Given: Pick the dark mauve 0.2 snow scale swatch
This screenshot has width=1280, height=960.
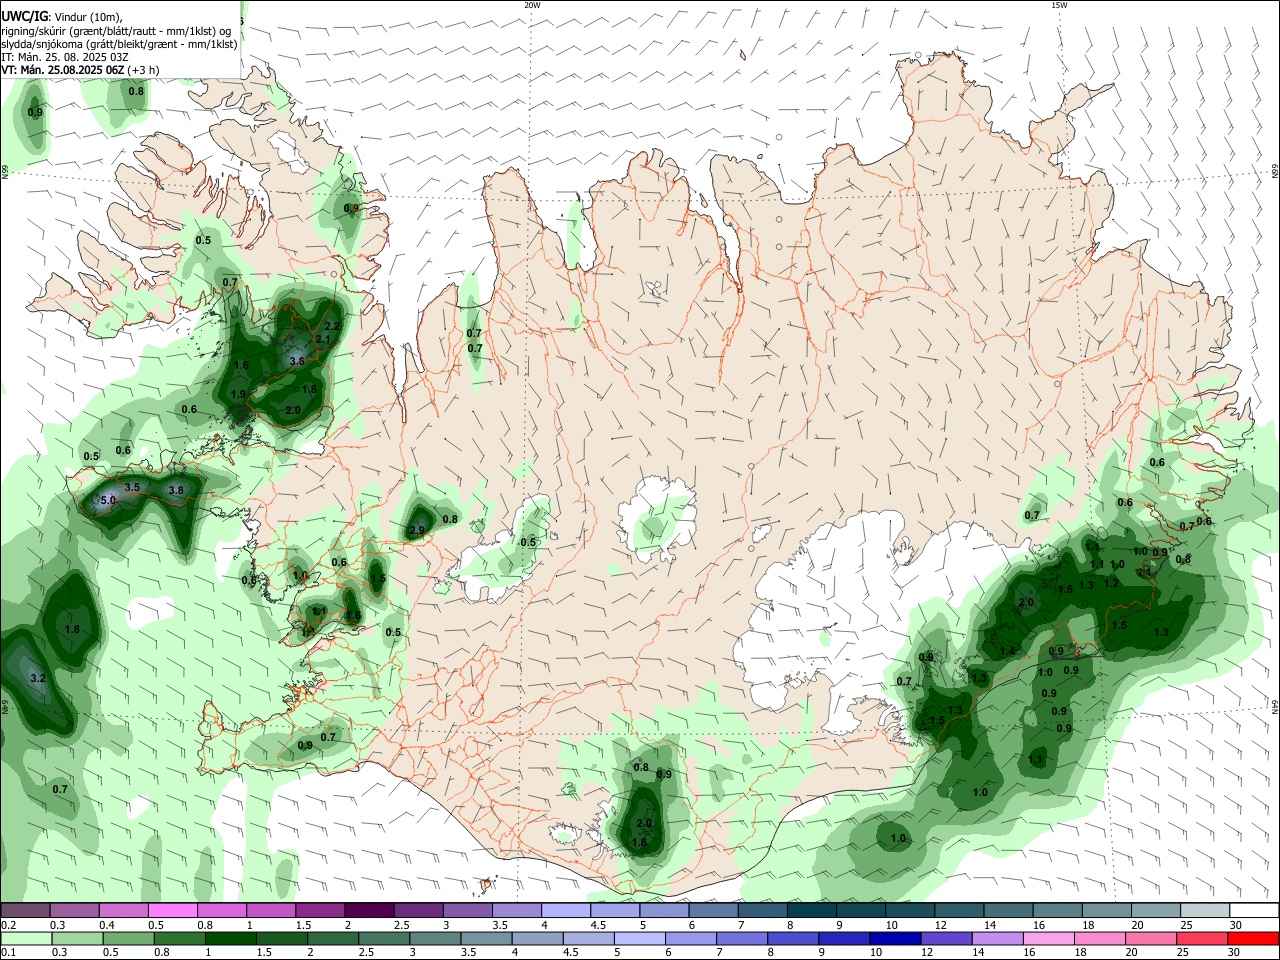Looking at the screenshot, I should [x=26, y=910].
